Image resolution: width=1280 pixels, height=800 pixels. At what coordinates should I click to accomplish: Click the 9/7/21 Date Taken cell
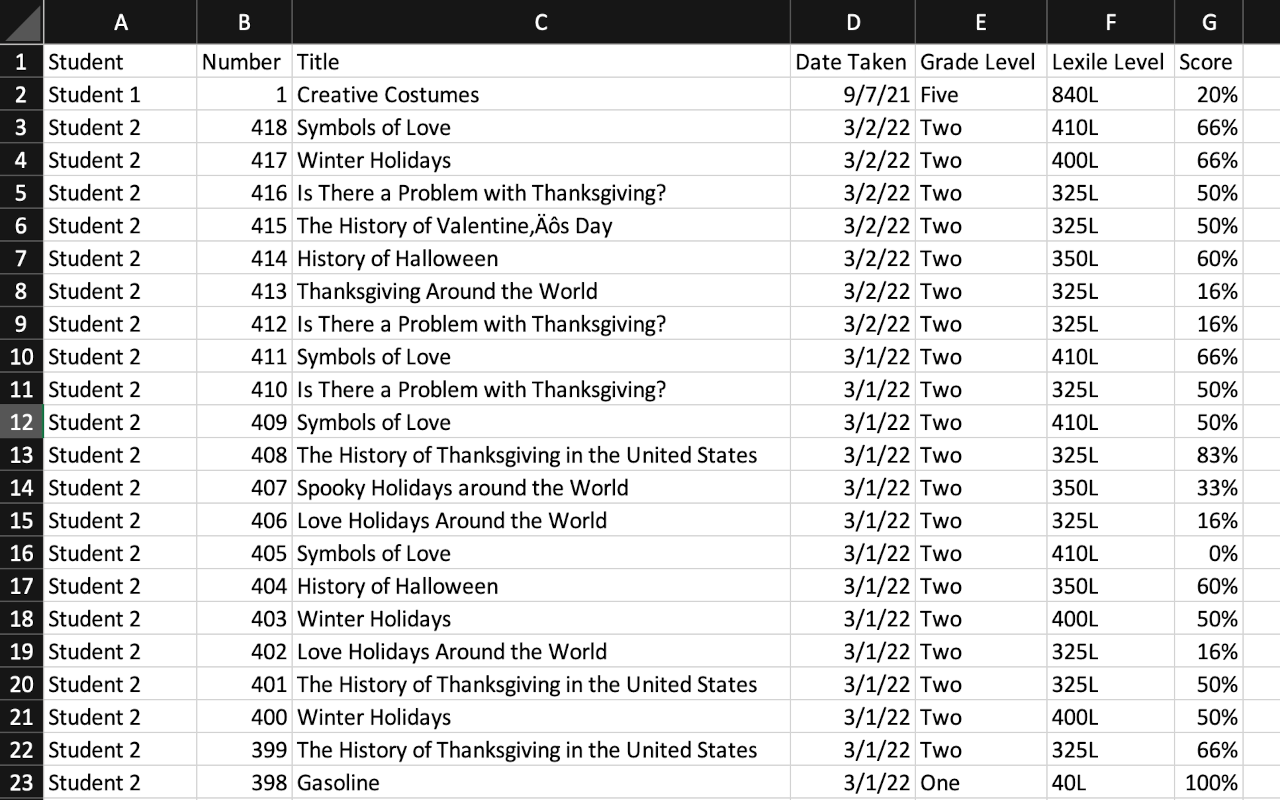(852, 94)
